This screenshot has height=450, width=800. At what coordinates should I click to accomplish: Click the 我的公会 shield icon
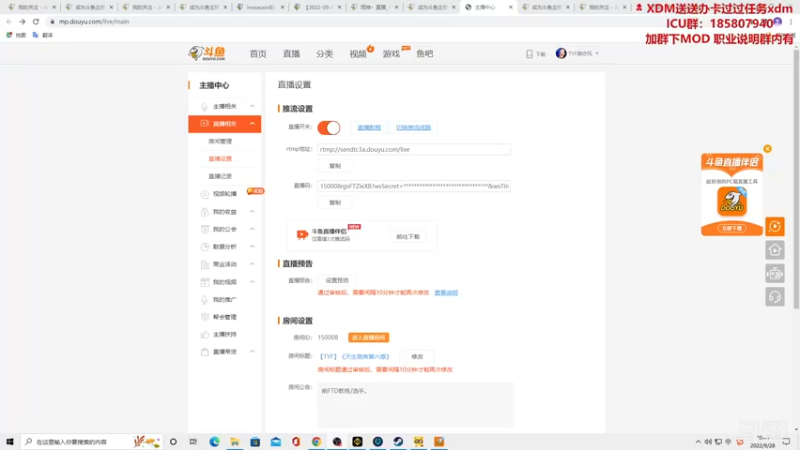(x=205, y=229)
